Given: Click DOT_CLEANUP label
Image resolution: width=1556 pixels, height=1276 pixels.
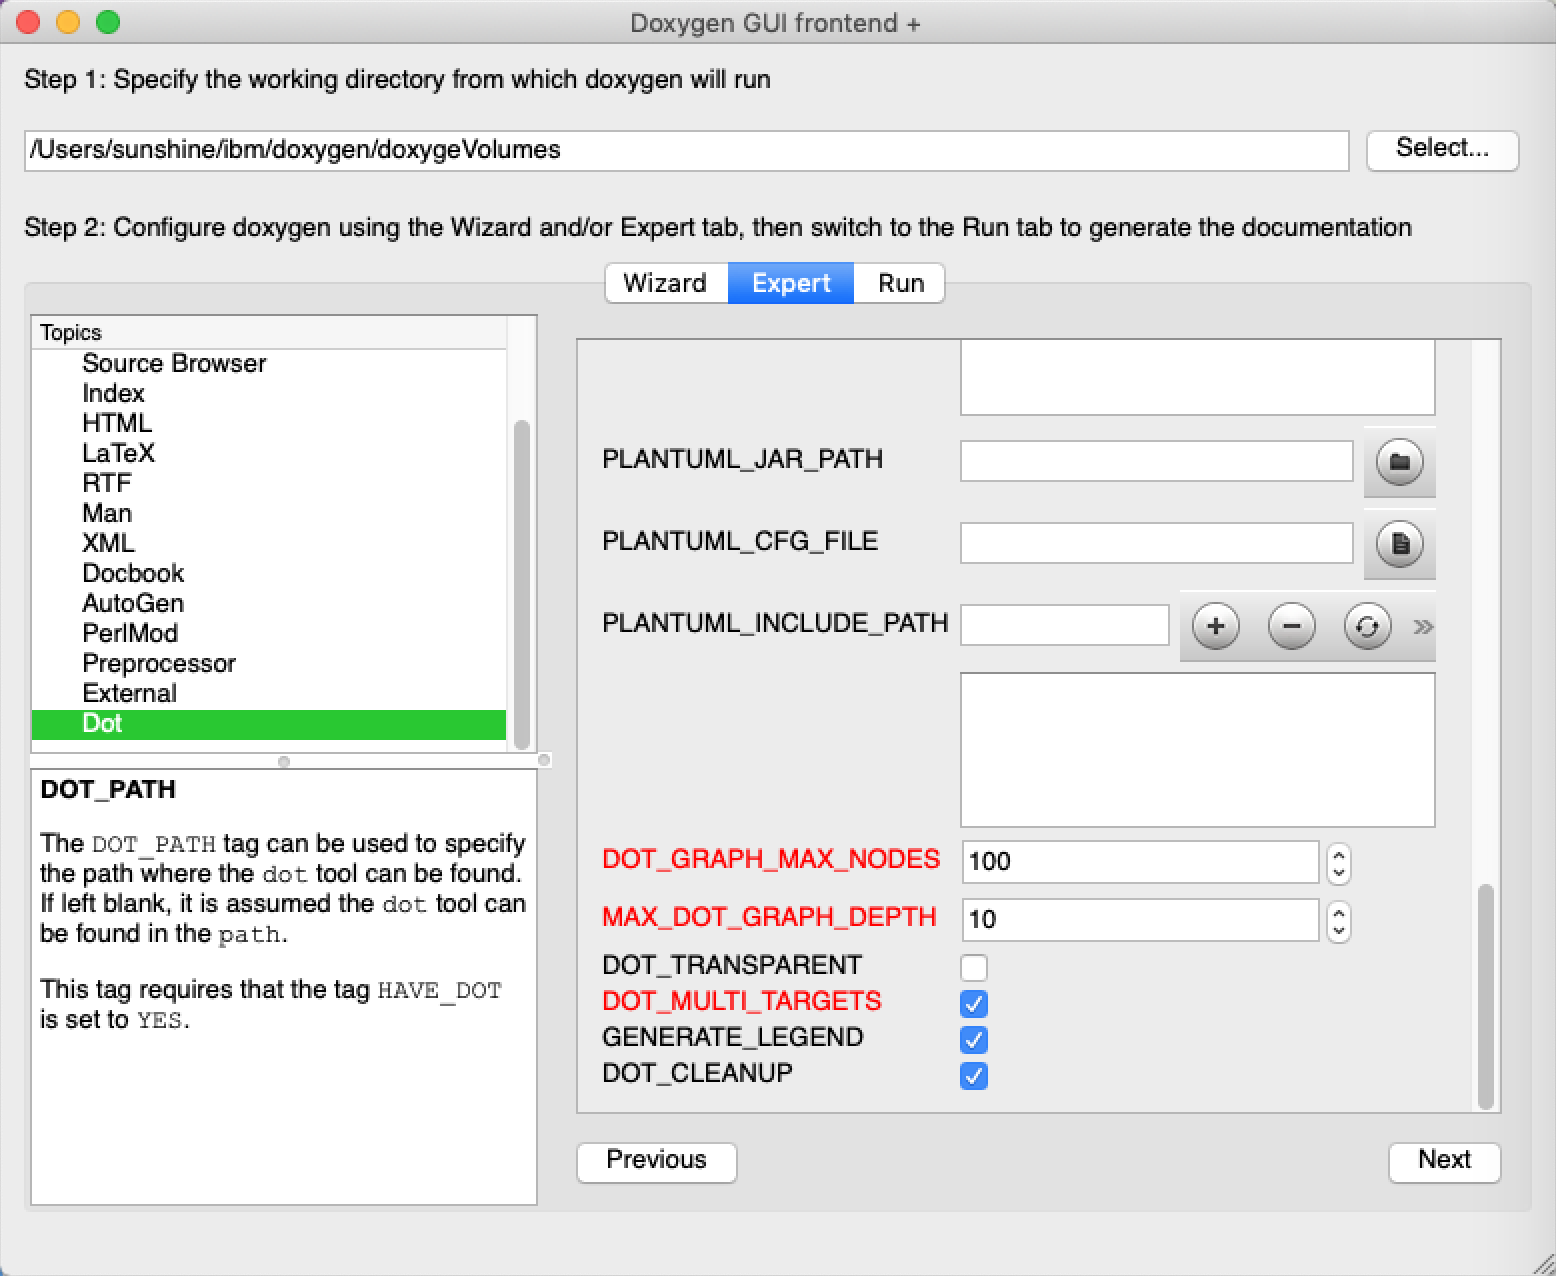Looking at the screenshot, I should tap(697, 1073).
